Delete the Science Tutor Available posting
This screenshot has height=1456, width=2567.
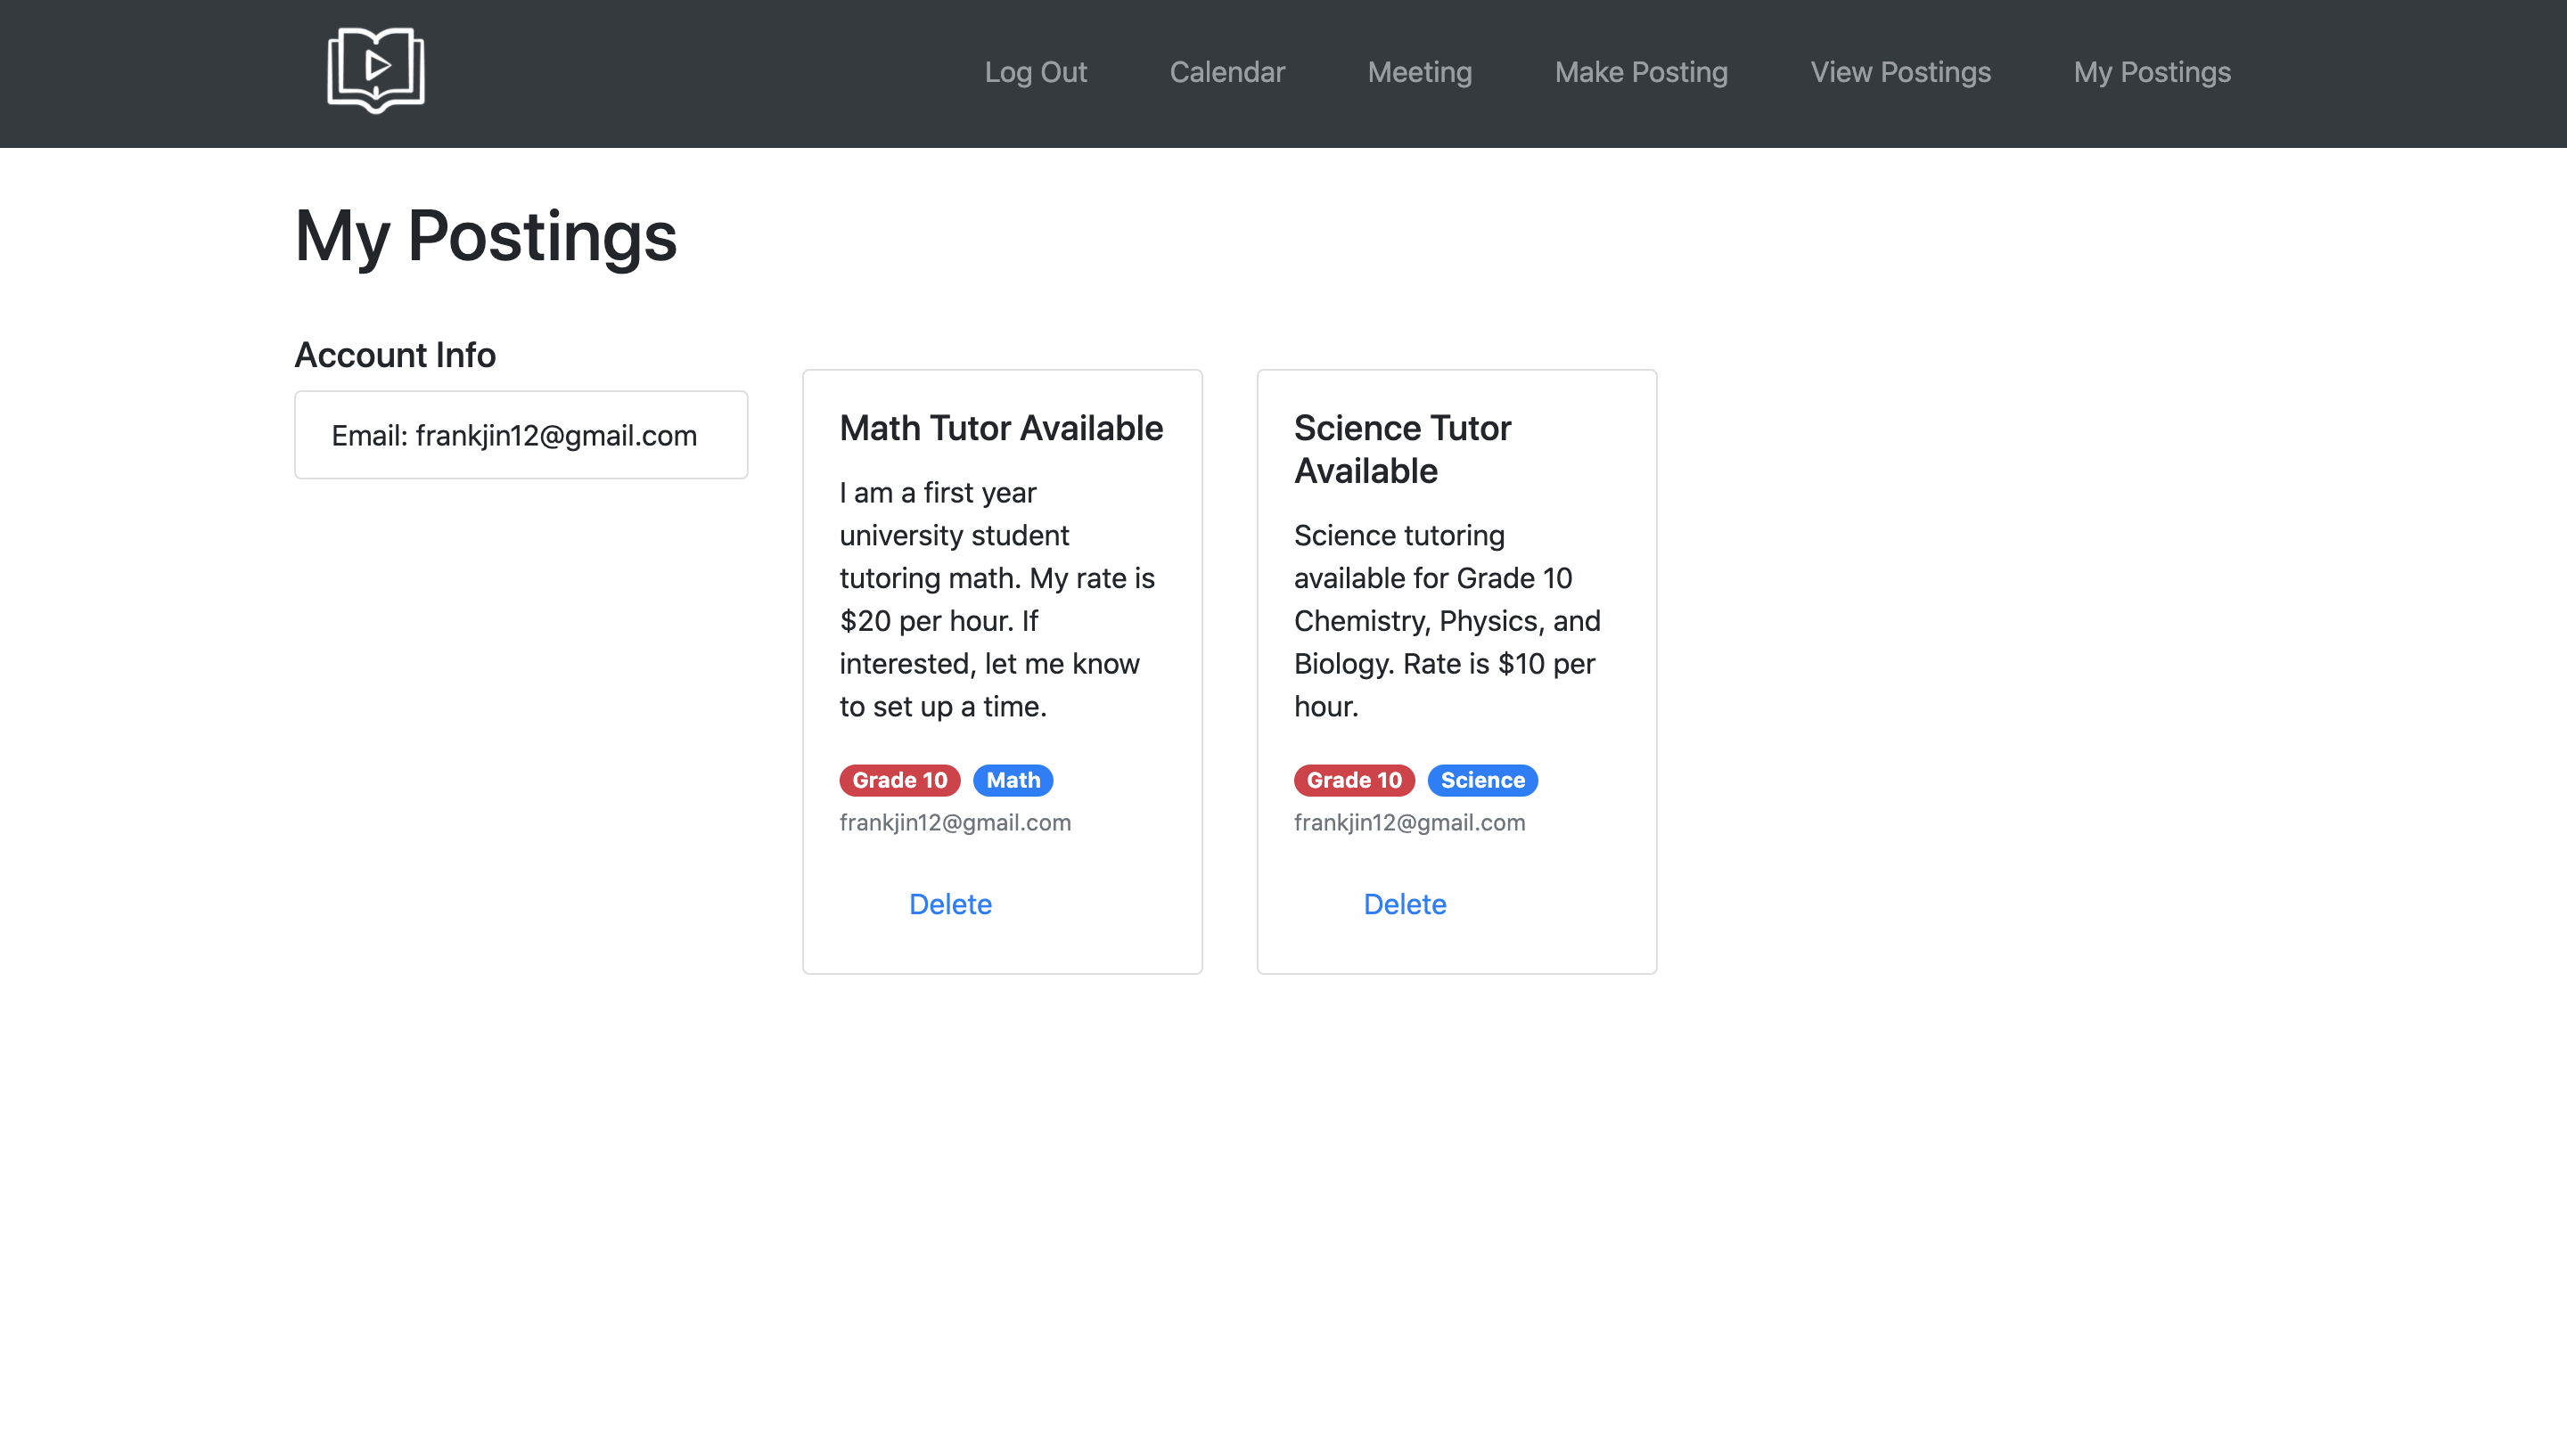coord(1404,904)
